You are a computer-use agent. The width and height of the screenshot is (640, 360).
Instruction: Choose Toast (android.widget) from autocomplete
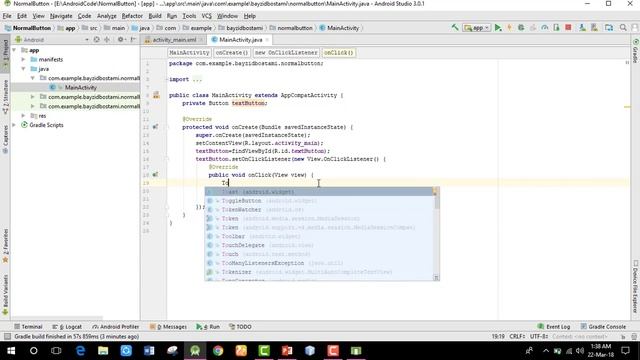pos(320,191)
